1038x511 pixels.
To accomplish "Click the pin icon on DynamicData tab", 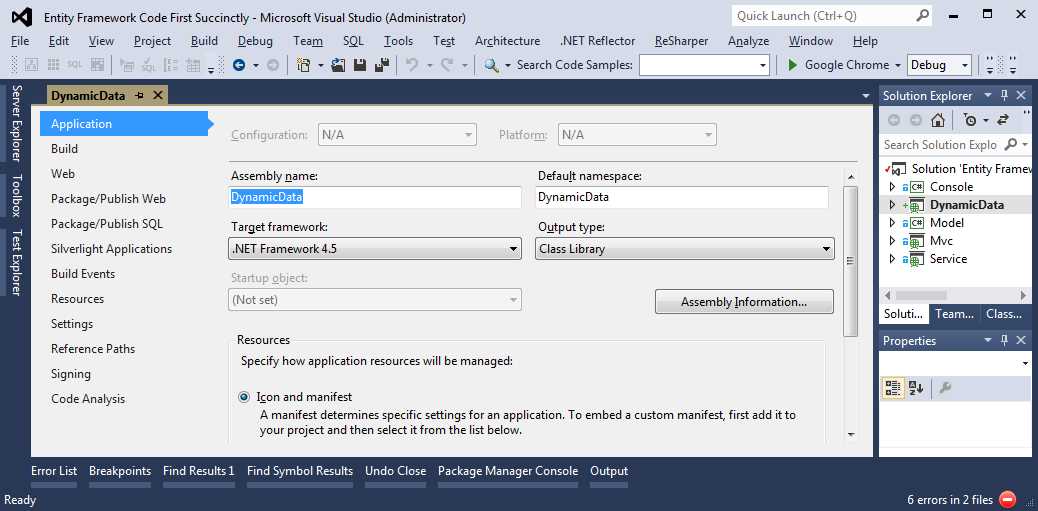I will coord(139,95).
